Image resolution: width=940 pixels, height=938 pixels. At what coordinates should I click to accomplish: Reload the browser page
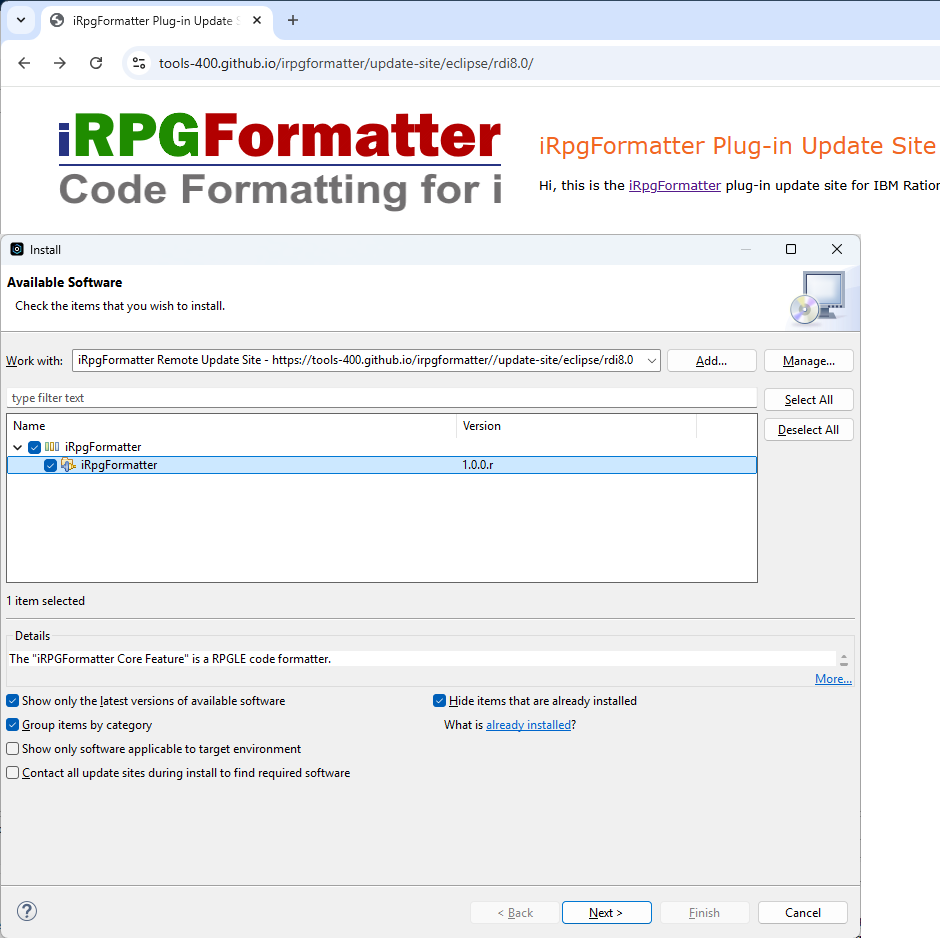pyautogui.click(x=96, y=63)
